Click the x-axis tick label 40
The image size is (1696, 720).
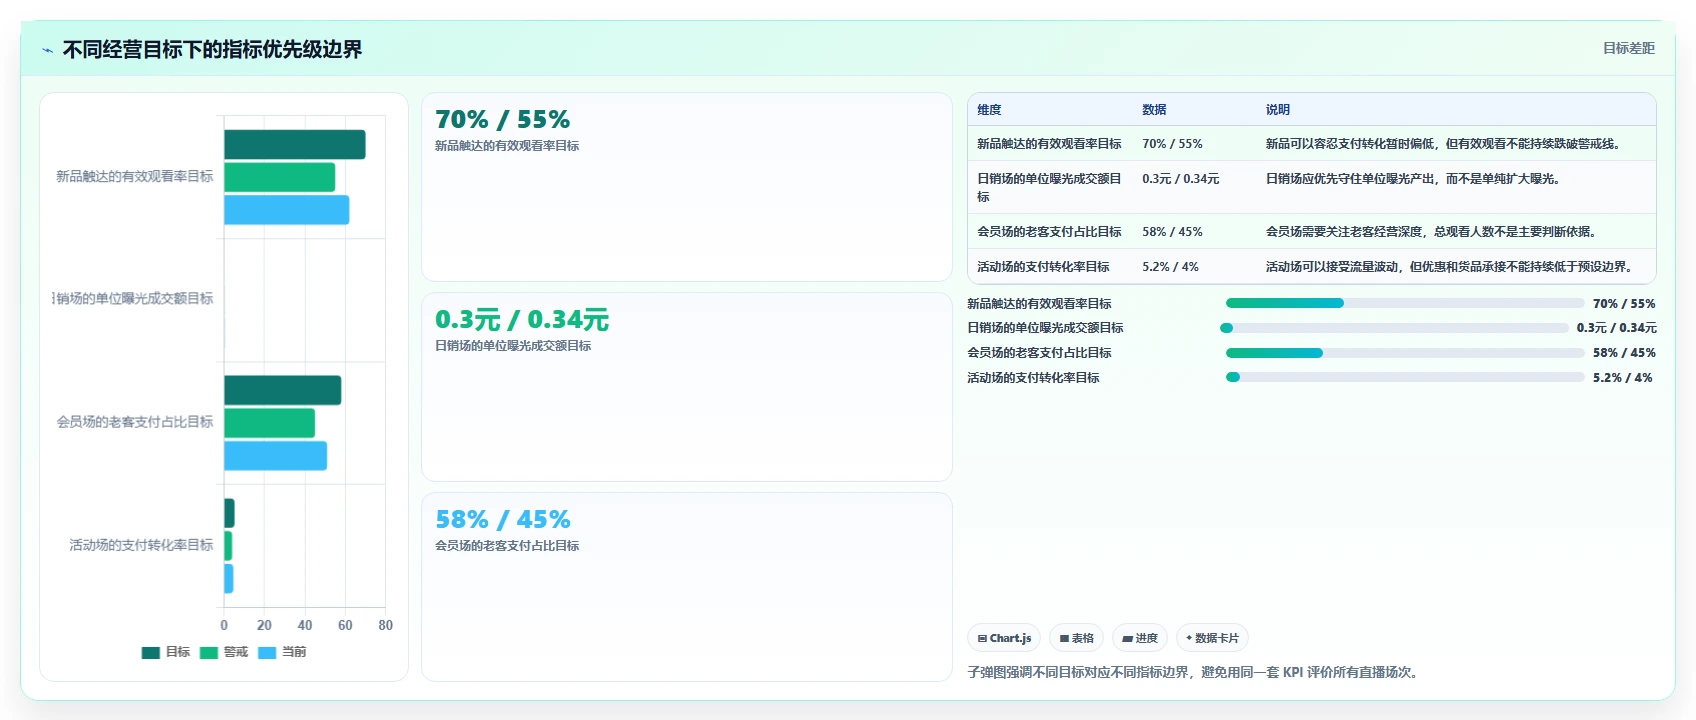tap(305, 625)
